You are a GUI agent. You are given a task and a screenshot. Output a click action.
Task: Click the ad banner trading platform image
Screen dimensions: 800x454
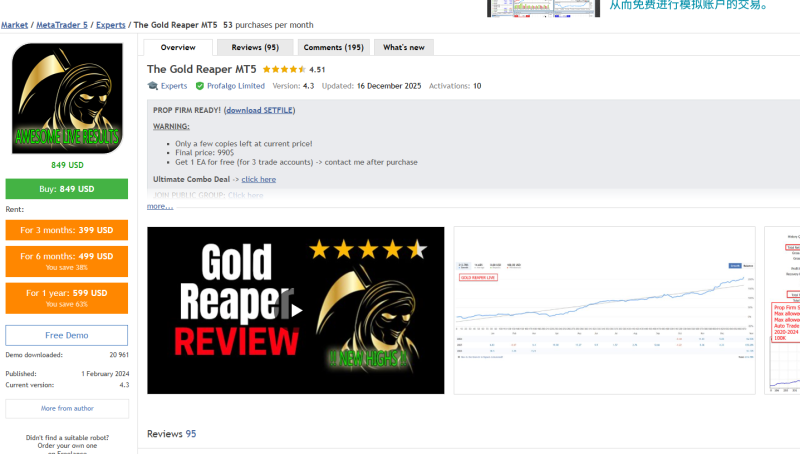(543, 8)
